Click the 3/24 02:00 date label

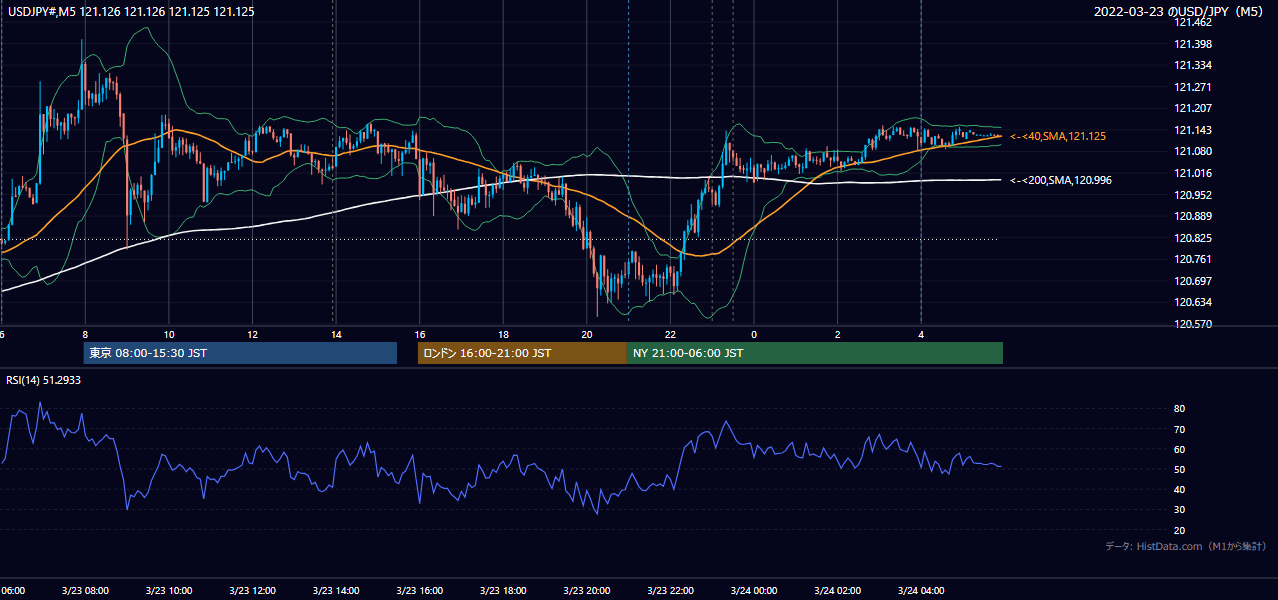coord(837,590)
